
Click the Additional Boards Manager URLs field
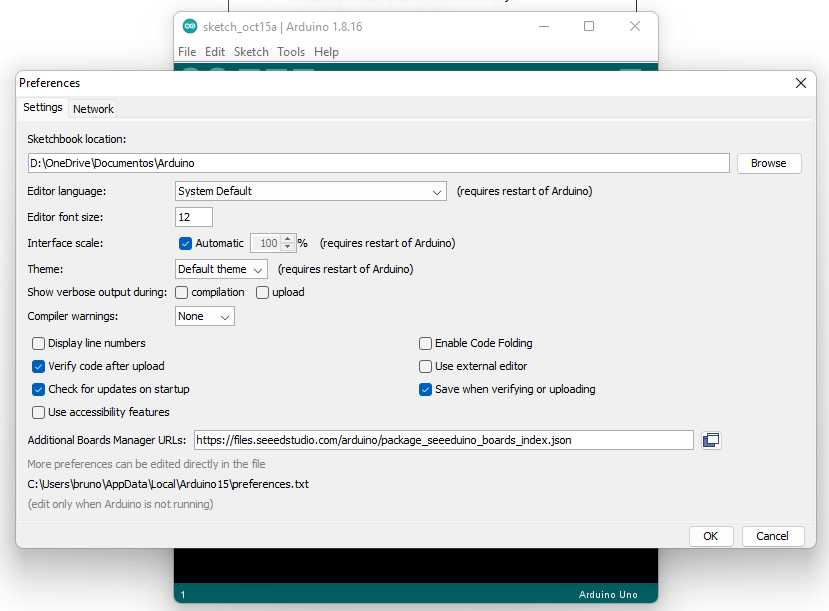443,440
